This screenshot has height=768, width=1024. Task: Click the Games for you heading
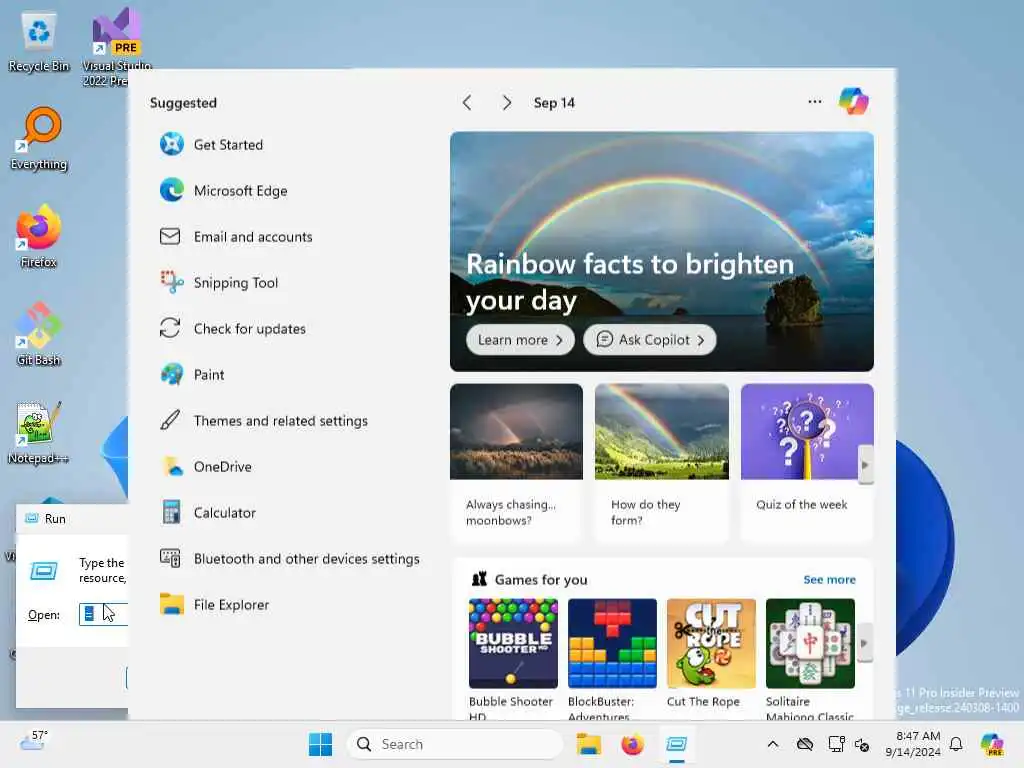541,579
